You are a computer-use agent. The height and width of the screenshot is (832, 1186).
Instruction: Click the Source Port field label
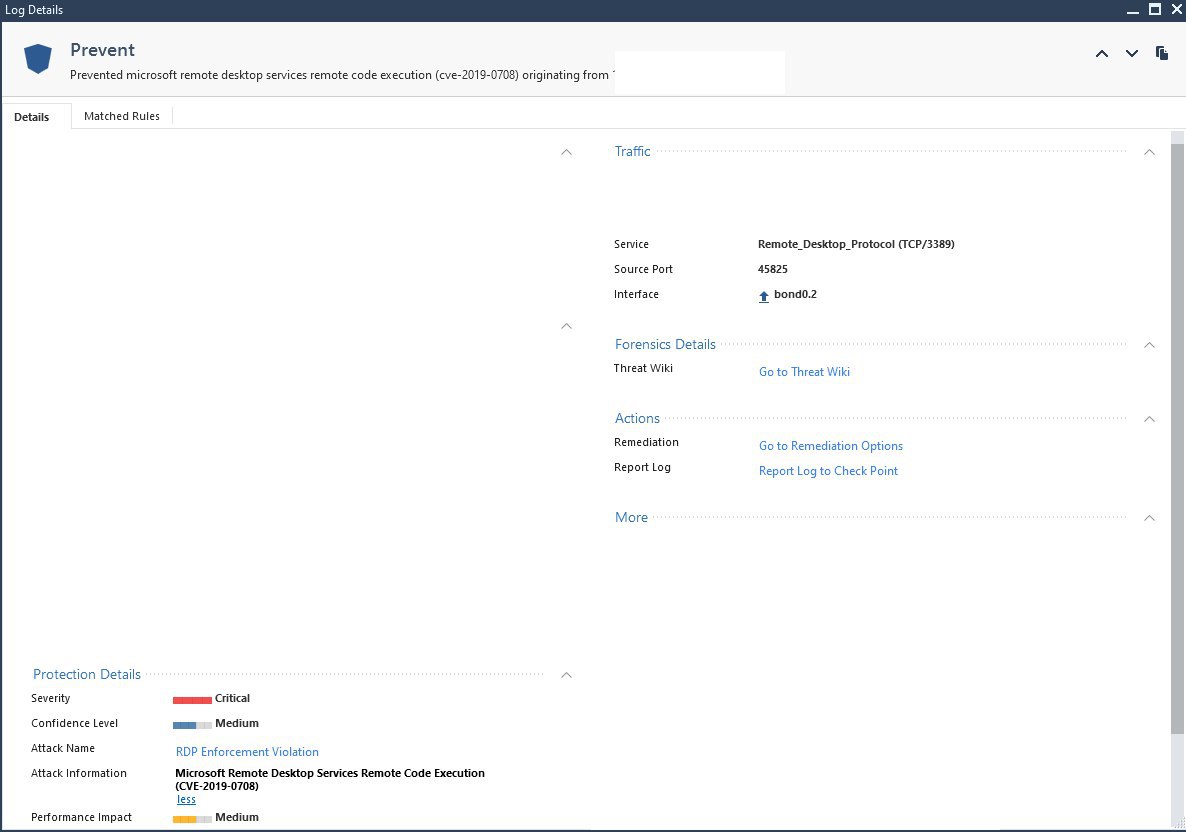coord(643,269)
